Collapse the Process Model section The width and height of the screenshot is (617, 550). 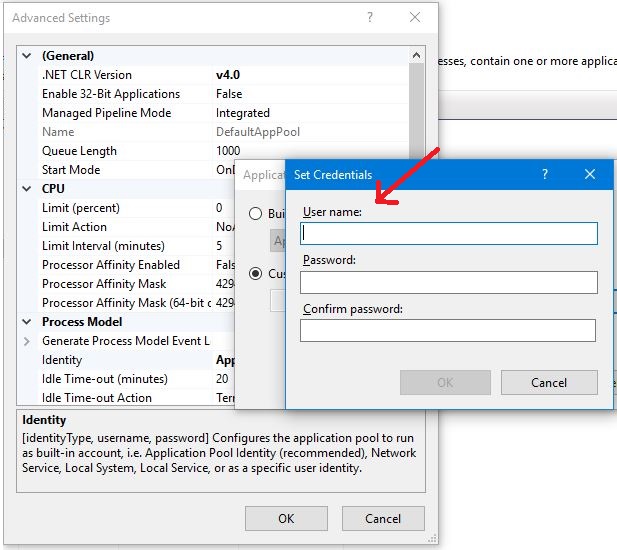27,322
